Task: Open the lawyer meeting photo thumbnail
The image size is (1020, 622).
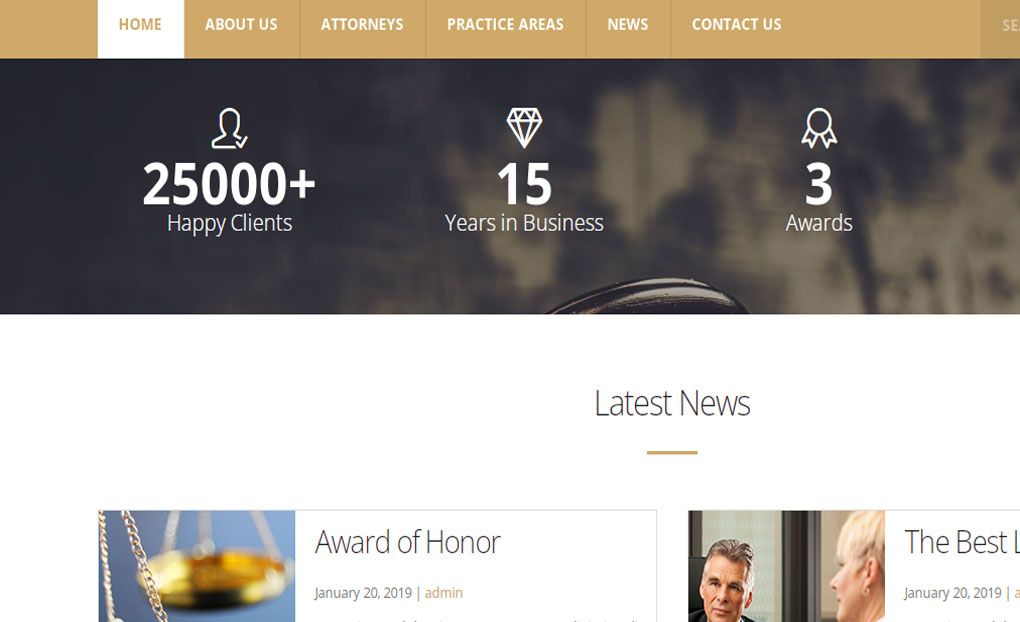Action: point(786,566)
